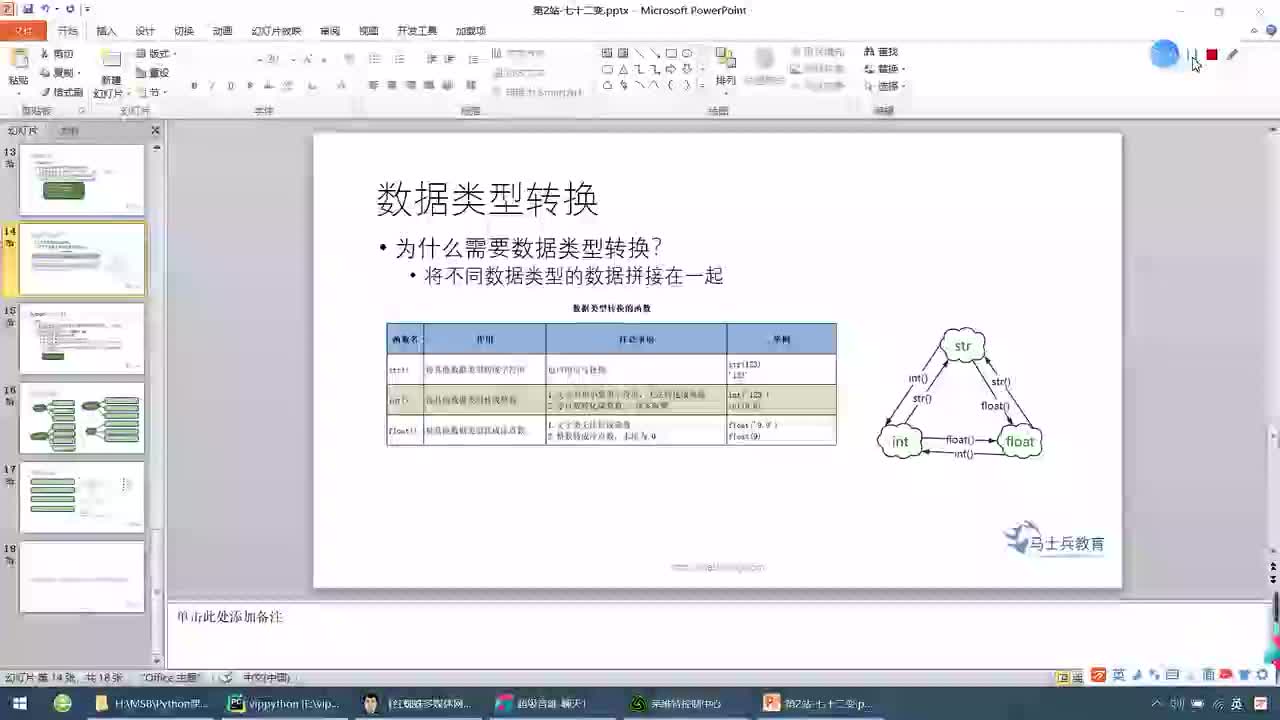Switch to the 切换 (Transitions) ribbon tab
The image size is (1280, 720).
tap(184, 31)
